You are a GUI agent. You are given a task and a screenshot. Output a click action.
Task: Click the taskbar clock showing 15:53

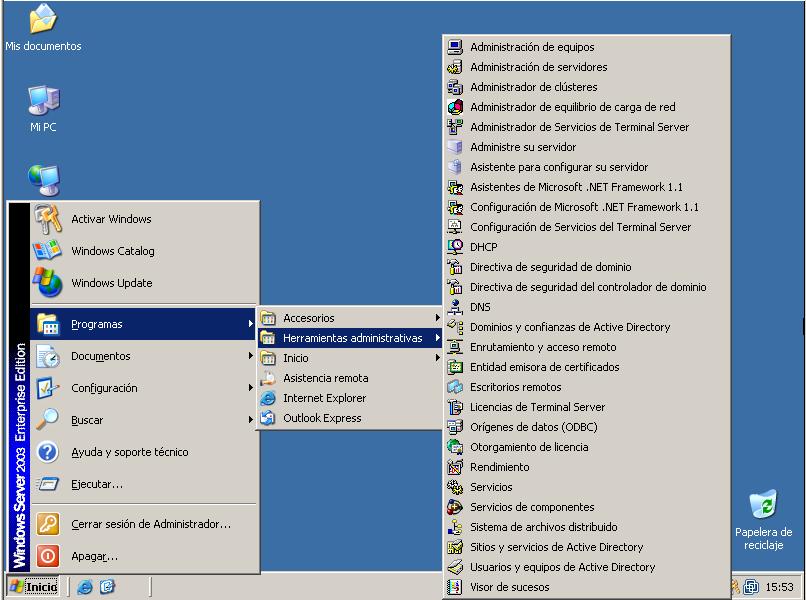(x=779, y=587)
